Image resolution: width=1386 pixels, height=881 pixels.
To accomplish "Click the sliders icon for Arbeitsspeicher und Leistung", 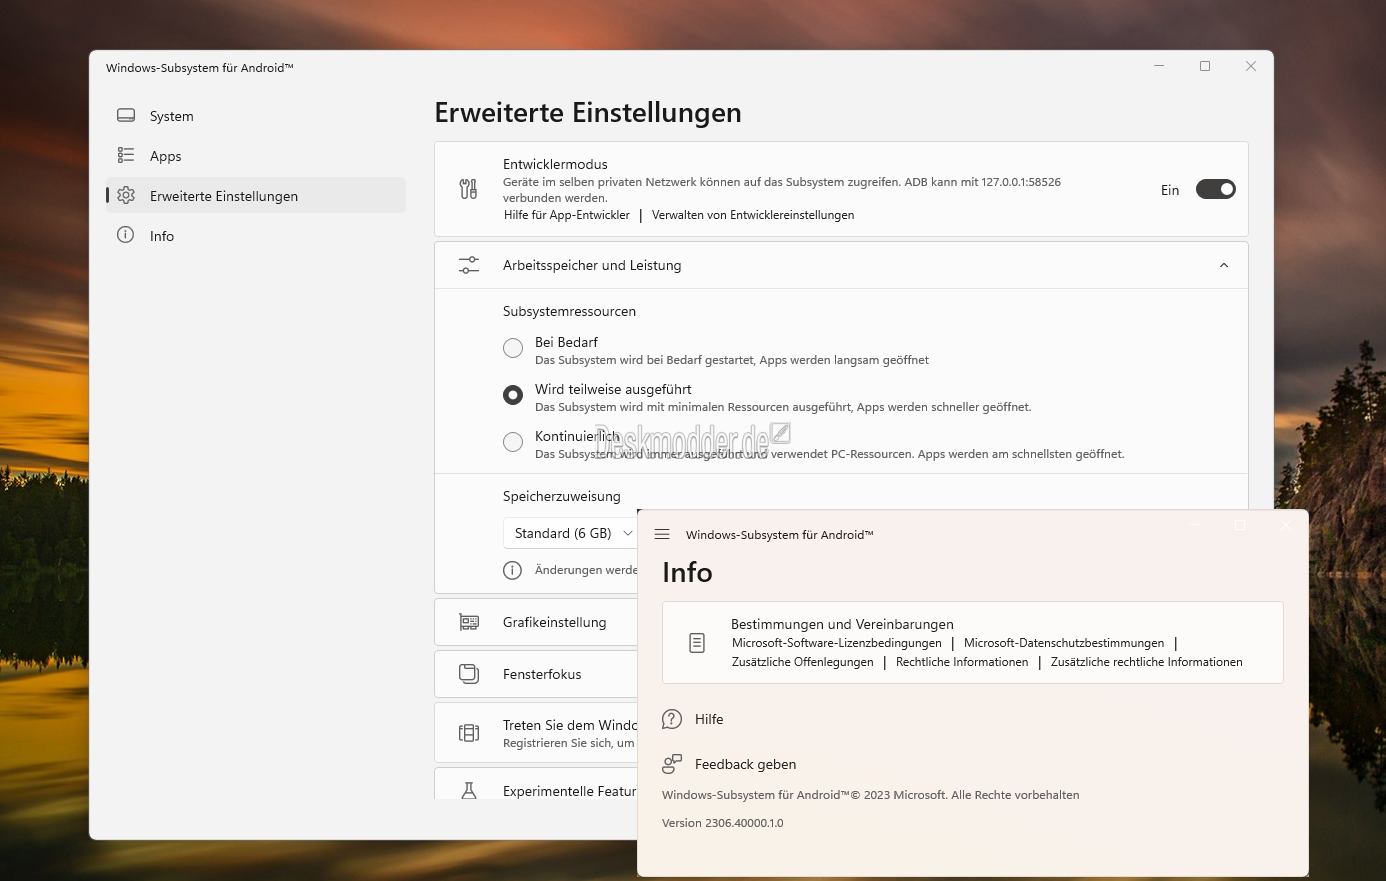I will (x=468, y=265).
